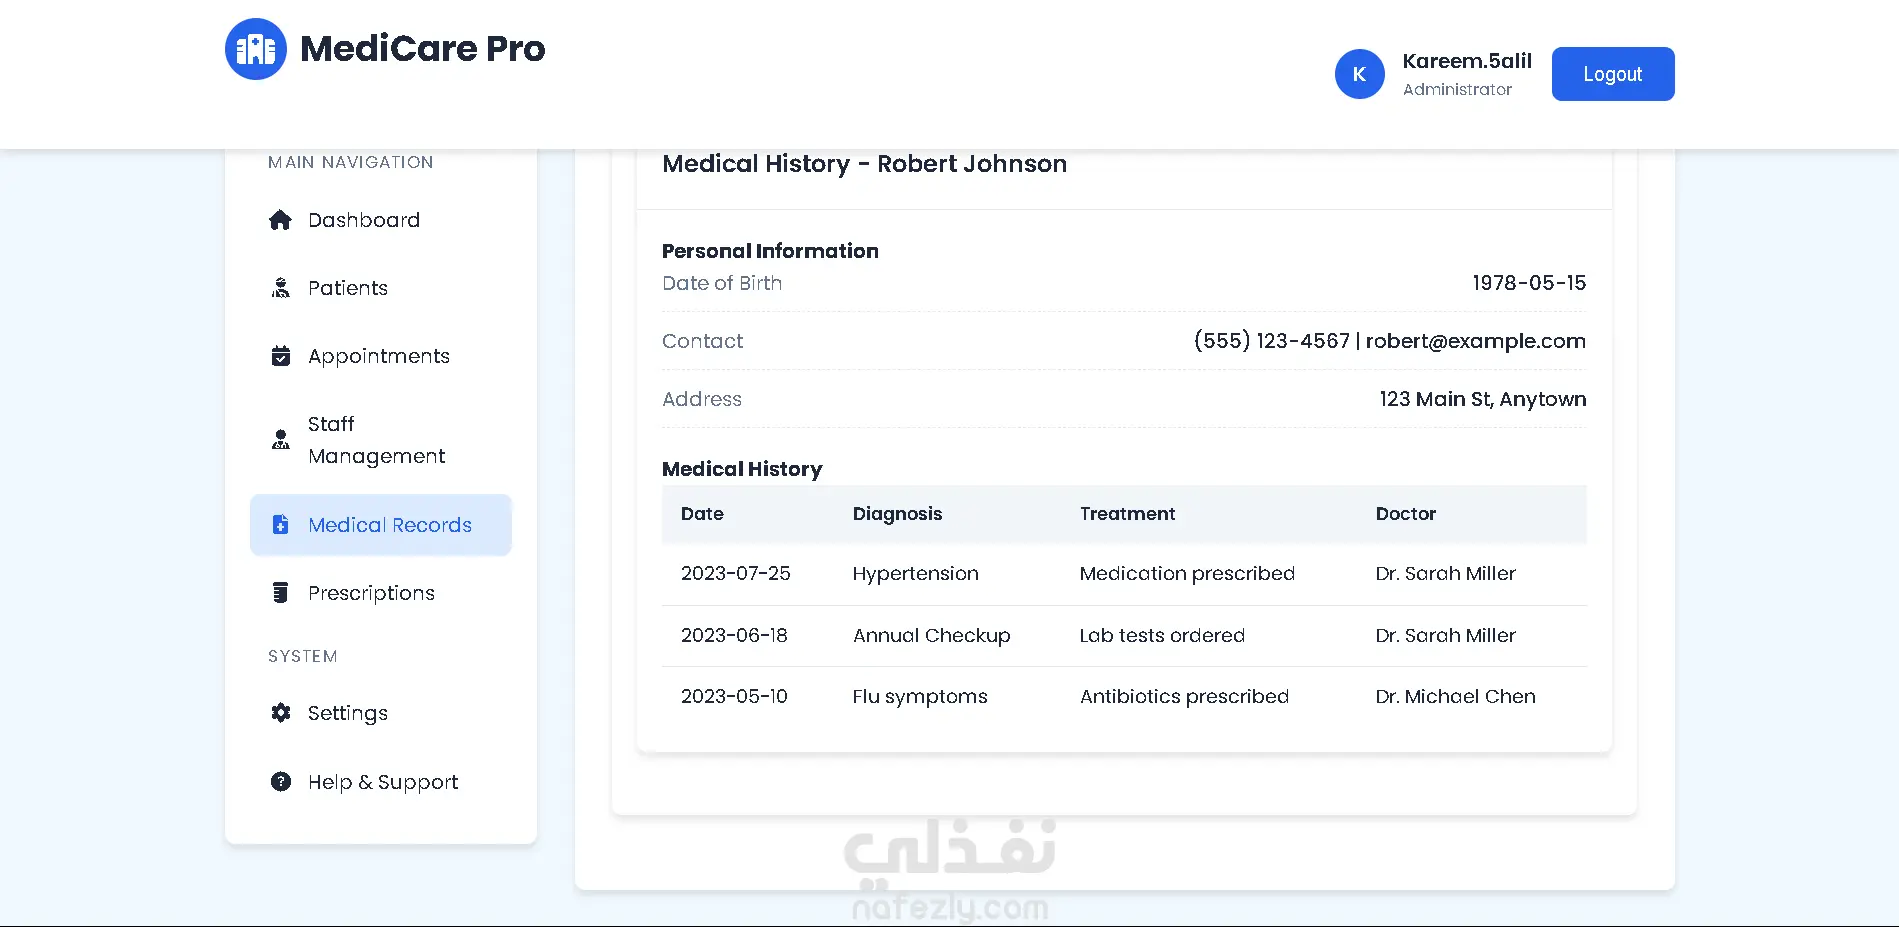Click the Dashboard home icon
The height and width of the screenshot is (927, 1899).
[x=280, y=220]
